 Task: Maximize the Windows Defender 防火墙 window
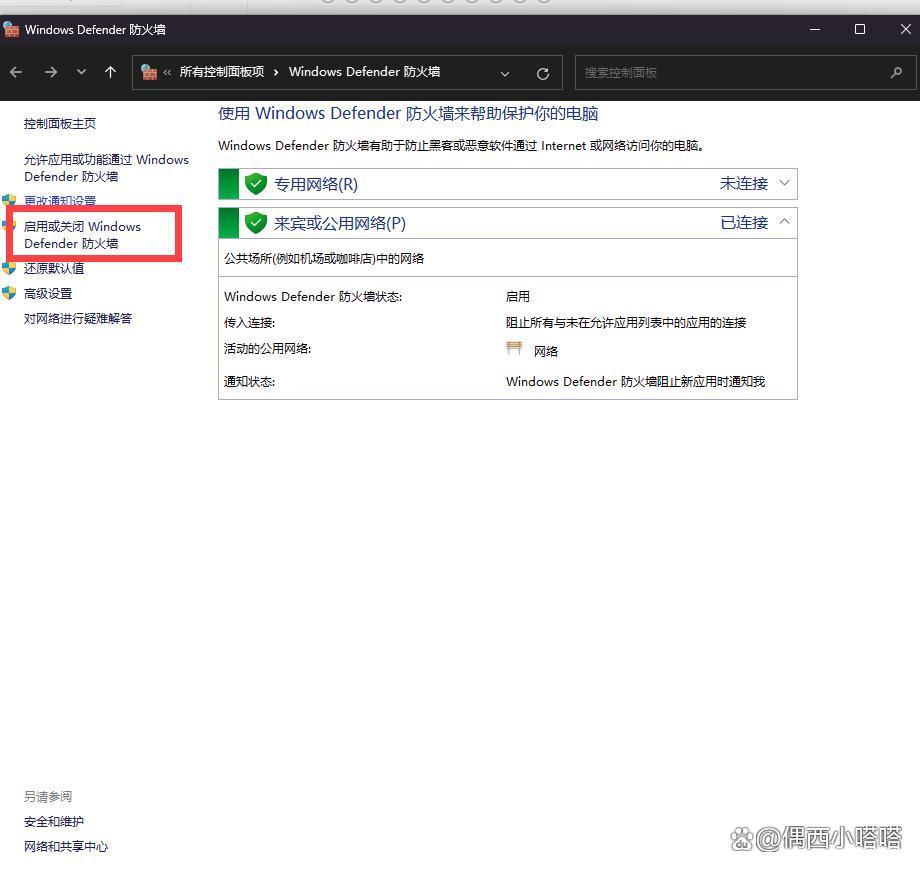click(x=860, y=29)
